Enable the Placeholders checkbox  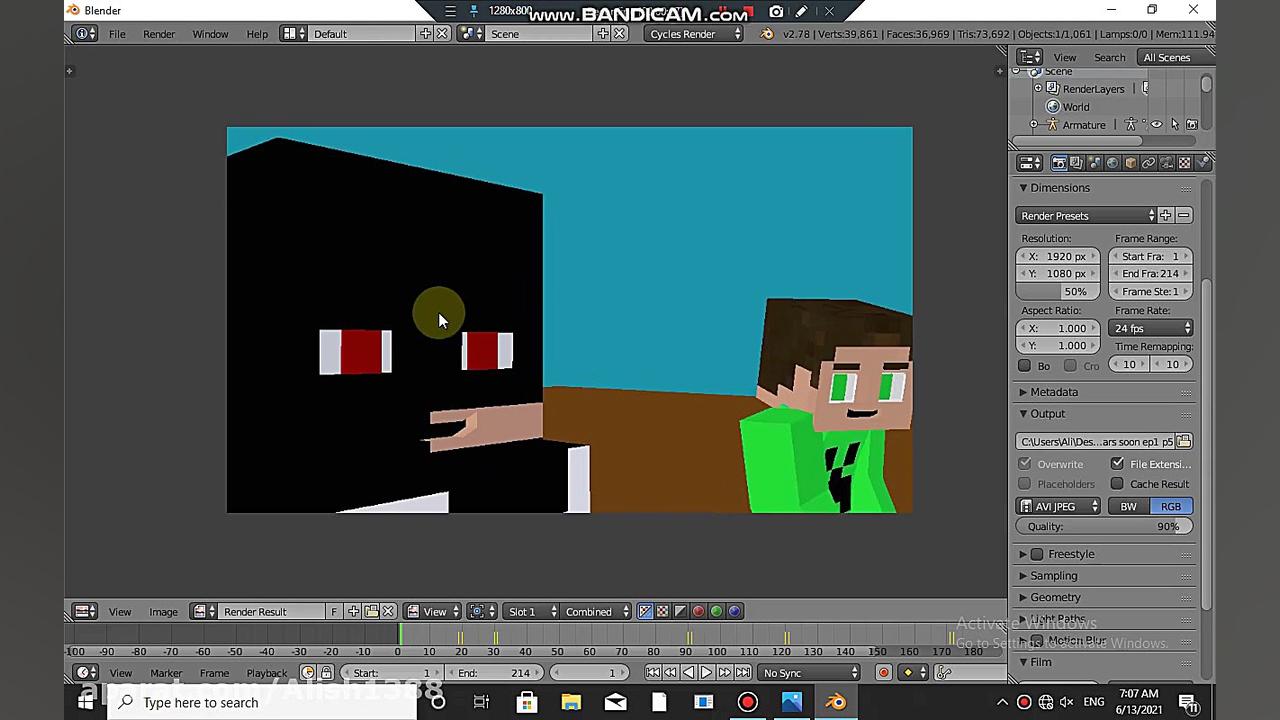(x=1025, y=484)
